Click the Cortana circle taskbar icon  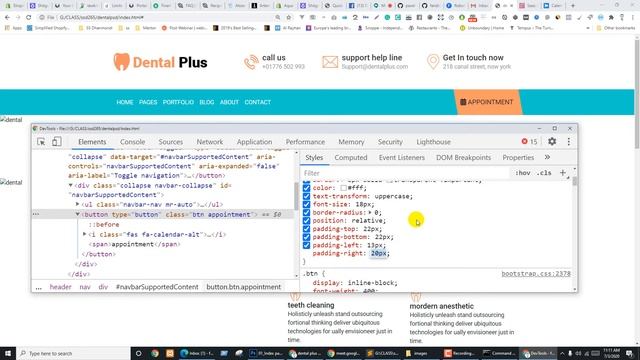point(138,353)
